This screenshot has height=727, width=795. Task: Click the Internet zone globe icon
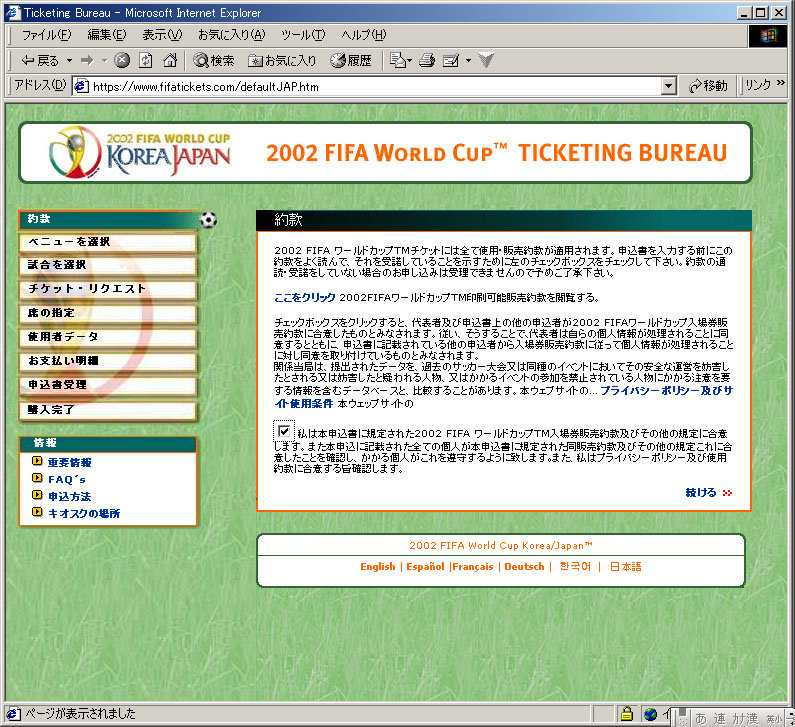tap(651, 714)
